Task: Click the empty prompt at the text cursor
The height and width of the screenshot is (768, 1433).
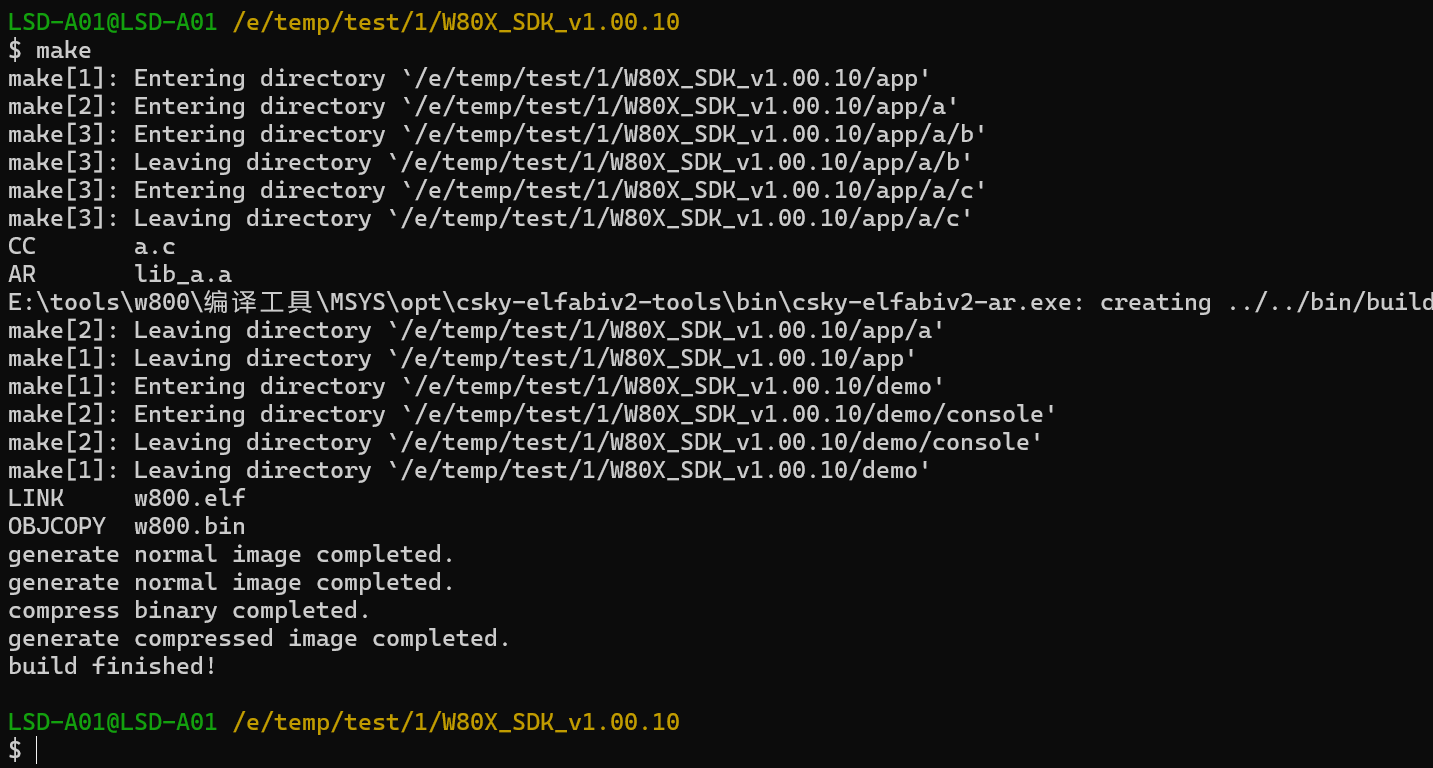Action: tap(37, 750)
